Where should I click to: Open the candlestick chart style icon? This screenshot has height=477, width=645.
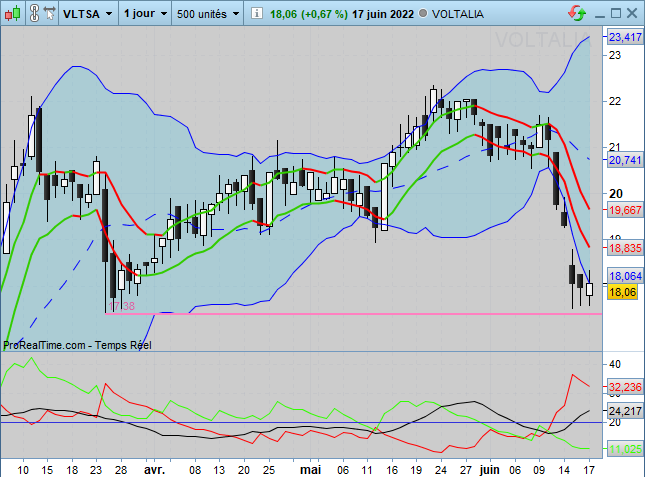[12, 14]
